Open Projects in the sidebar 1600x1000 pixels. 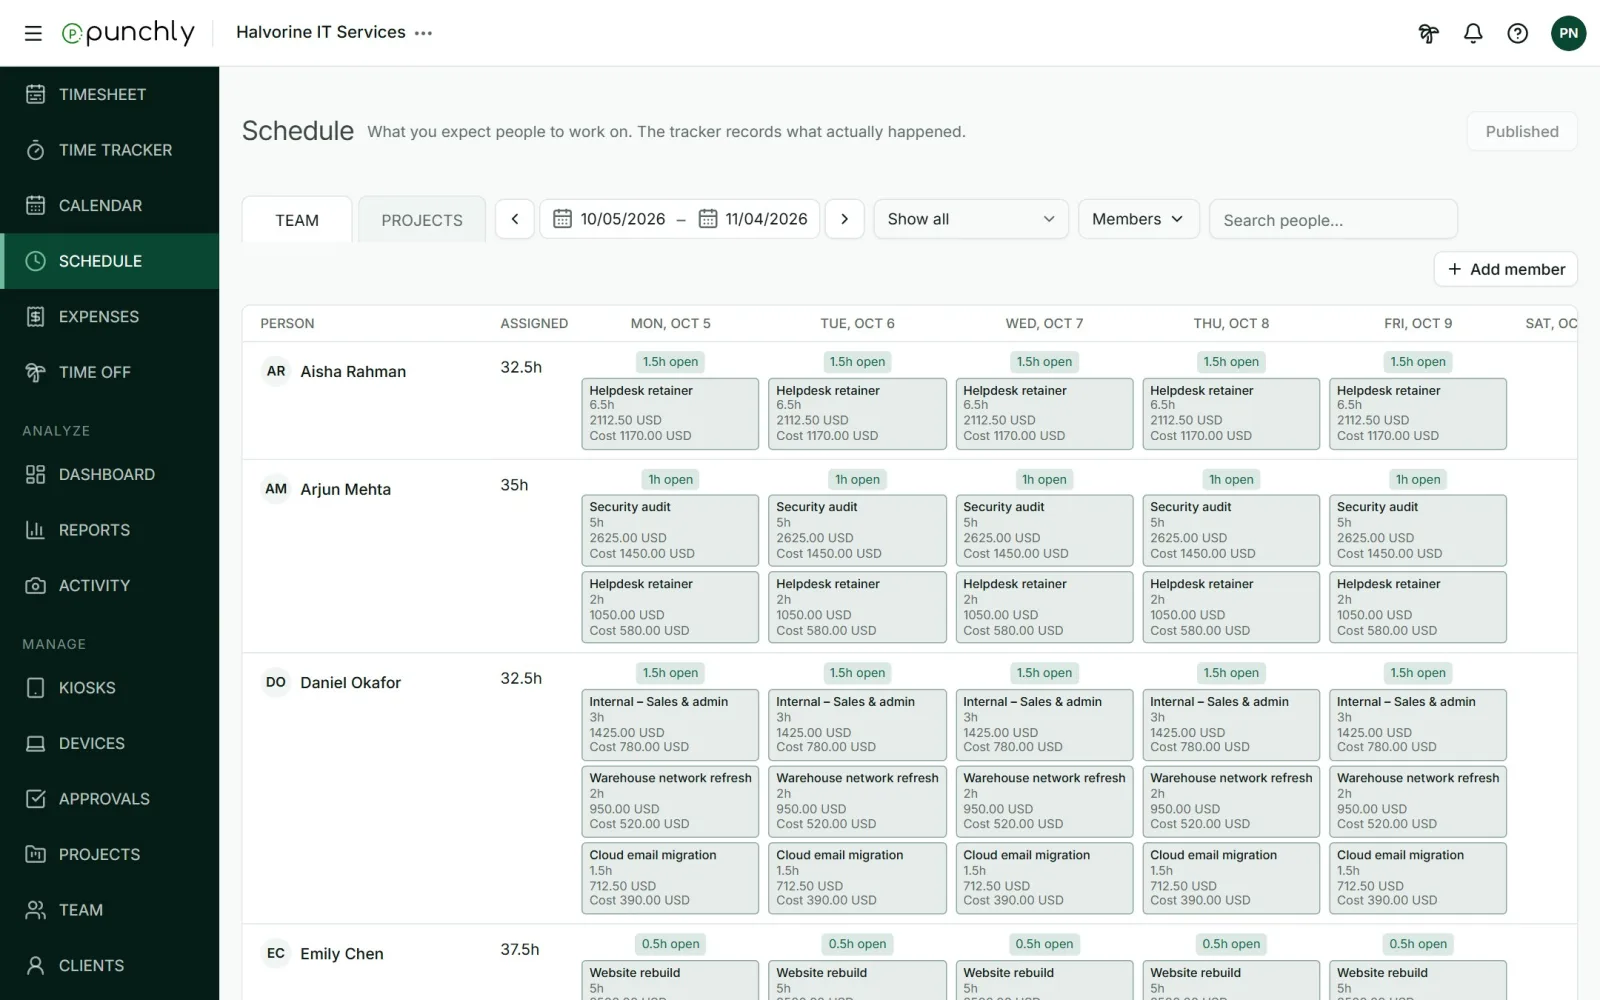110,854
